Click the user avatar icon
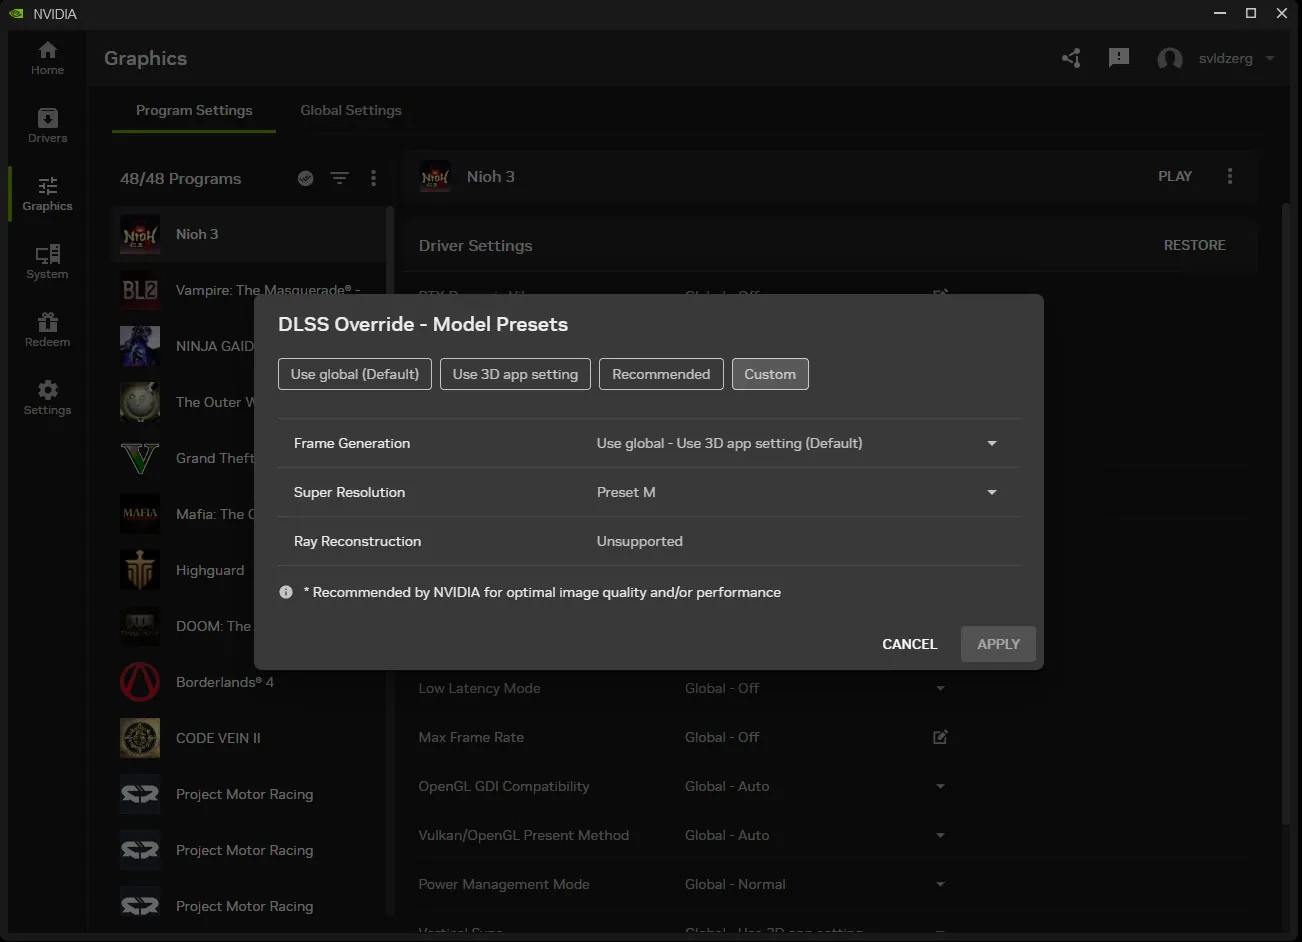 click(1169, 59)
